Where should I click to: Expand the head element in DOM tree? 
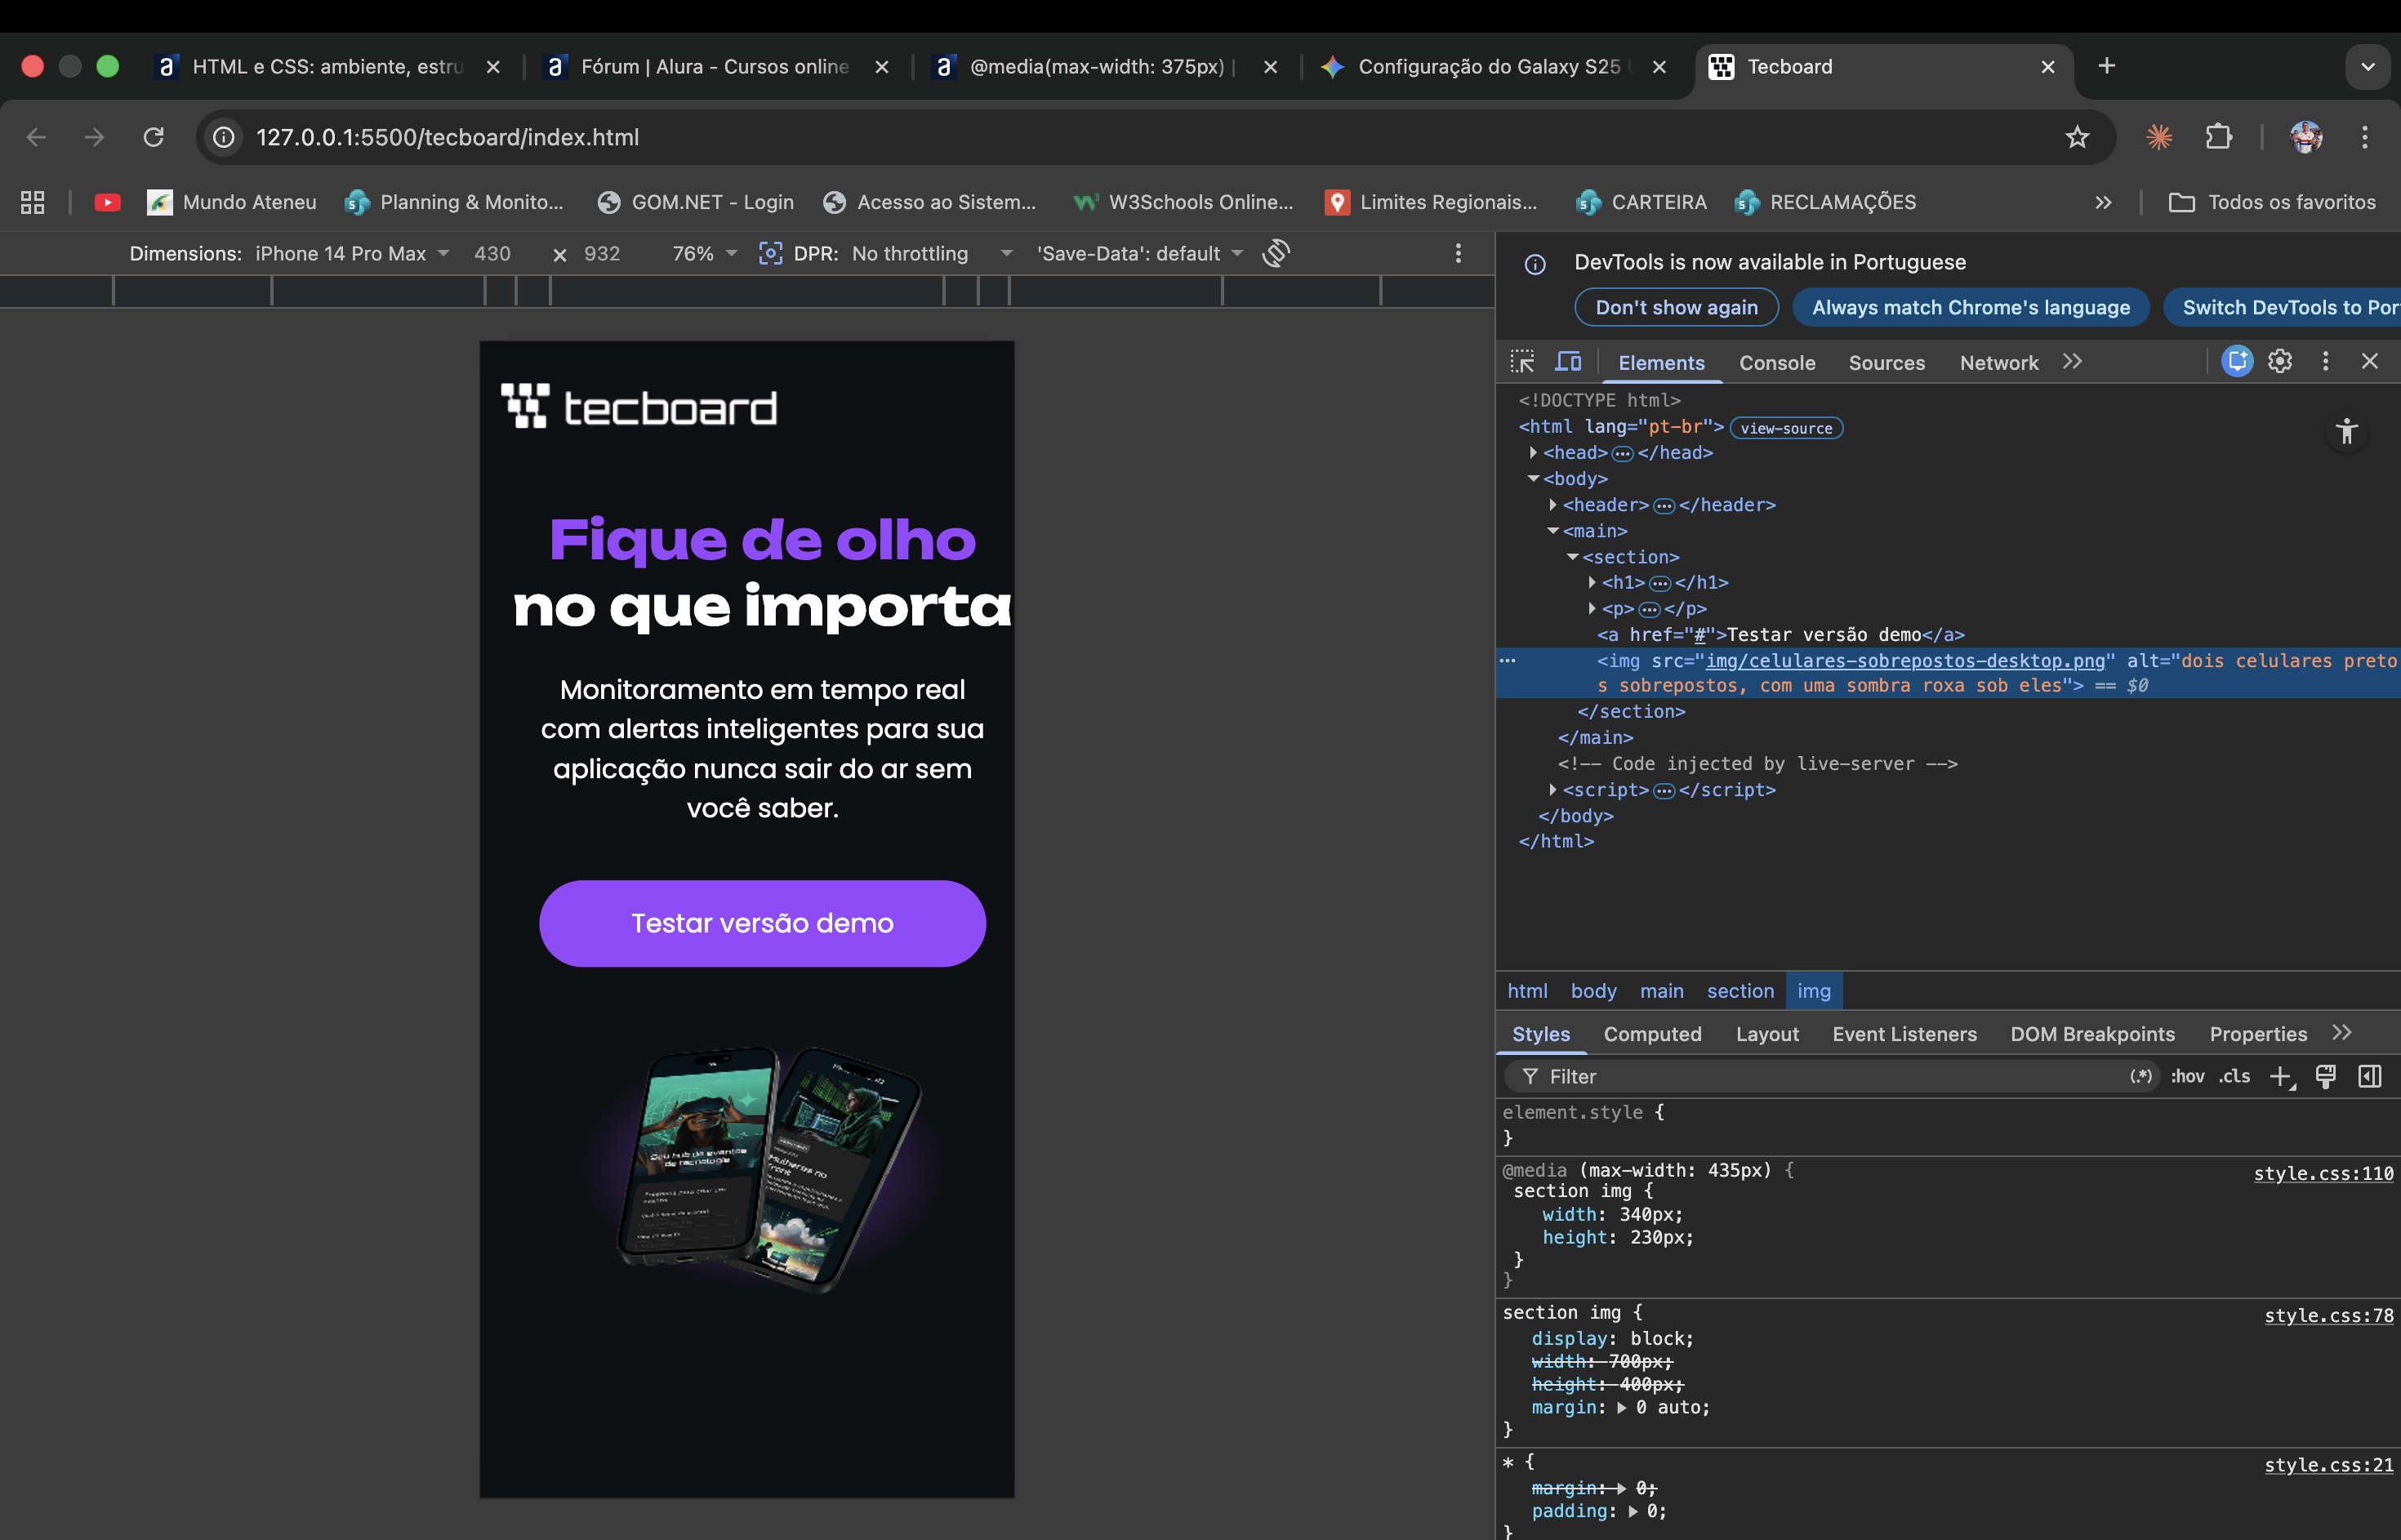pos(1533,453)
